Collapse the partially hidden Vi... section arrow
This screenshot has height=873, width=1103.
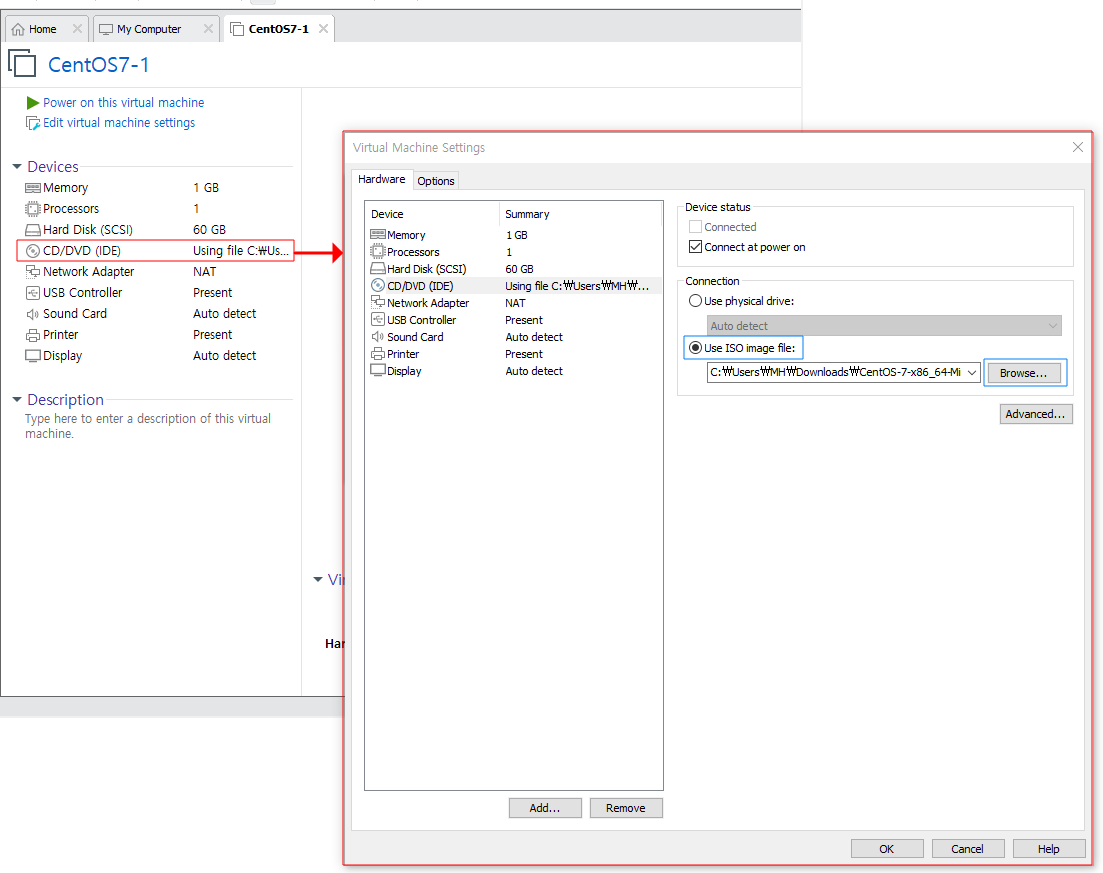tap(318, 580)
